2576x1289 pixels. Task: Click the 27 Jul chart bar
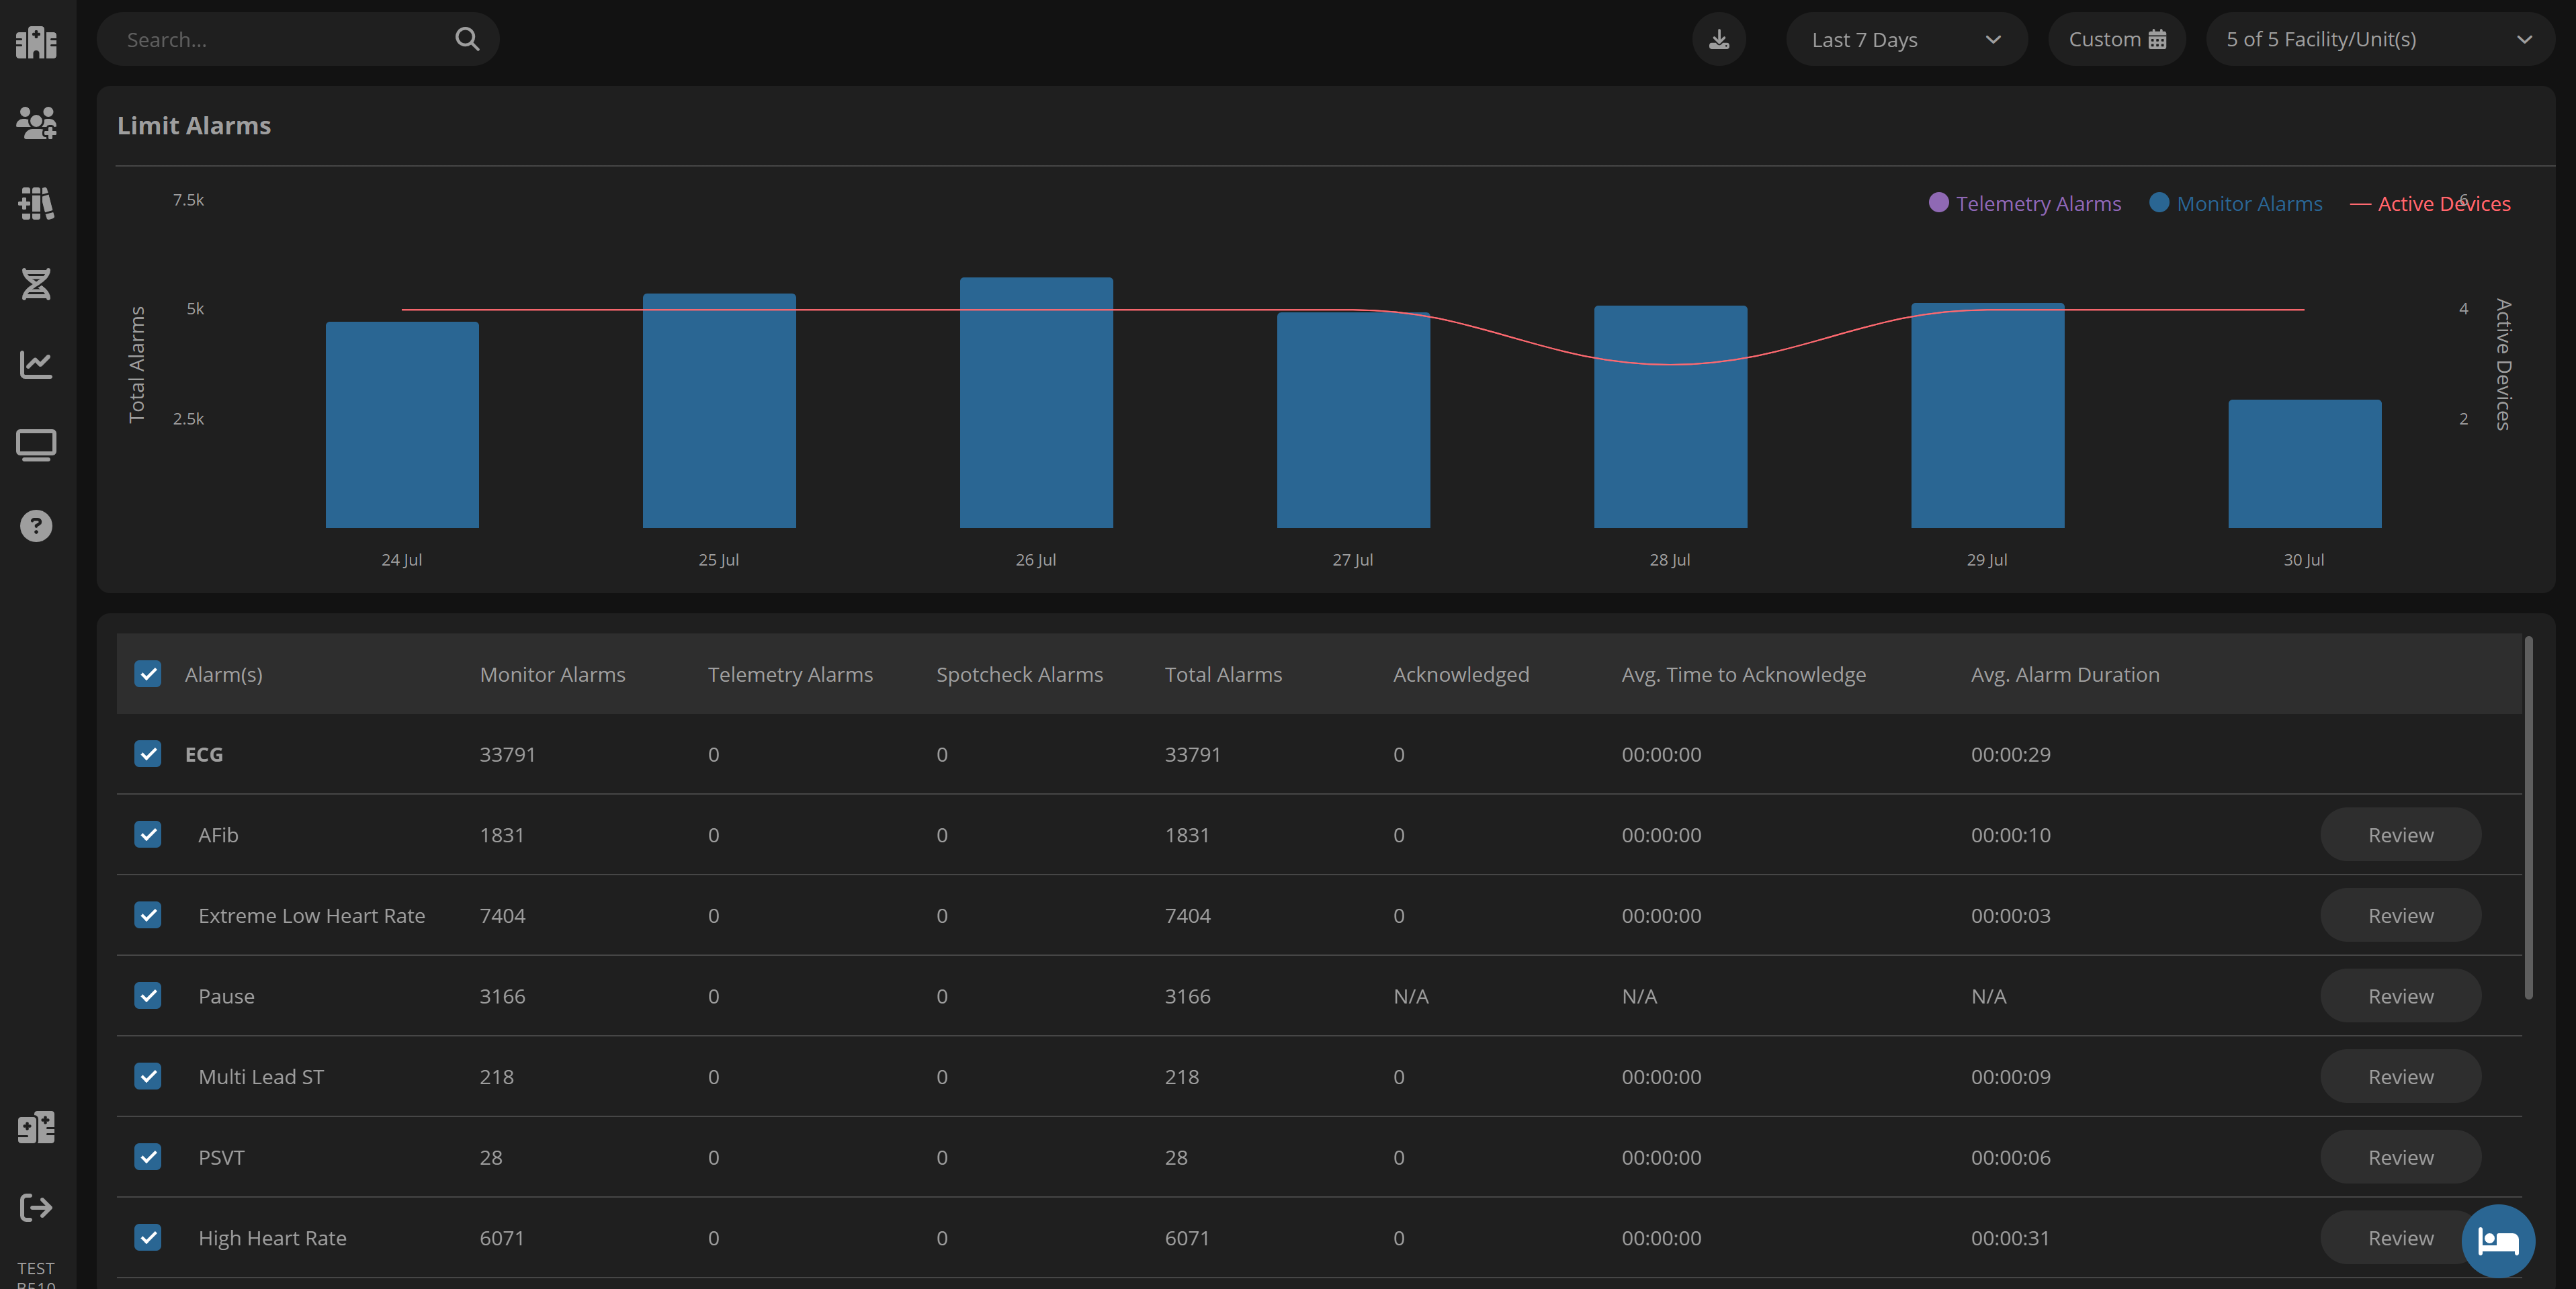tap(1353, 420)
